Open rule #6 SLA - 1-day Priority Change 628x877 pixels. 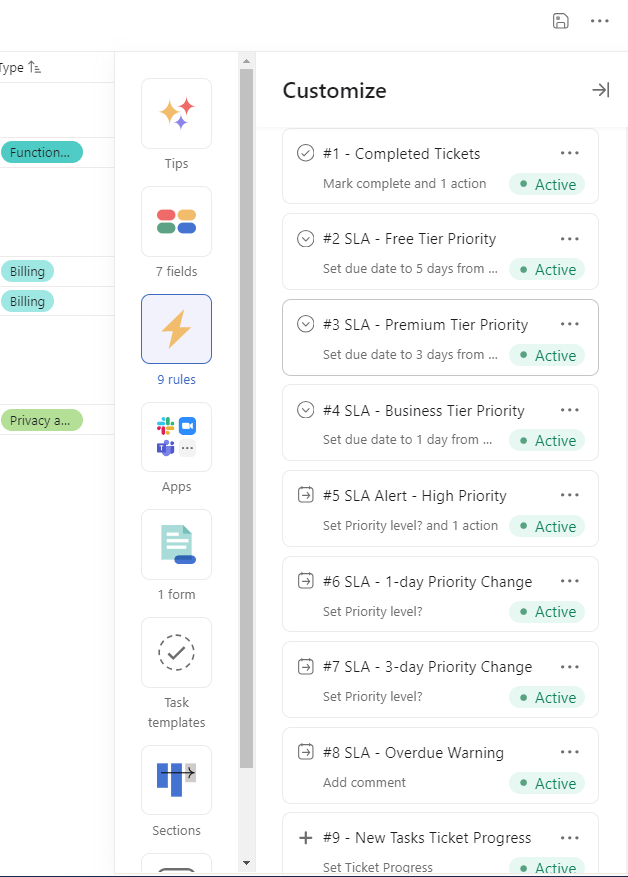427,582
